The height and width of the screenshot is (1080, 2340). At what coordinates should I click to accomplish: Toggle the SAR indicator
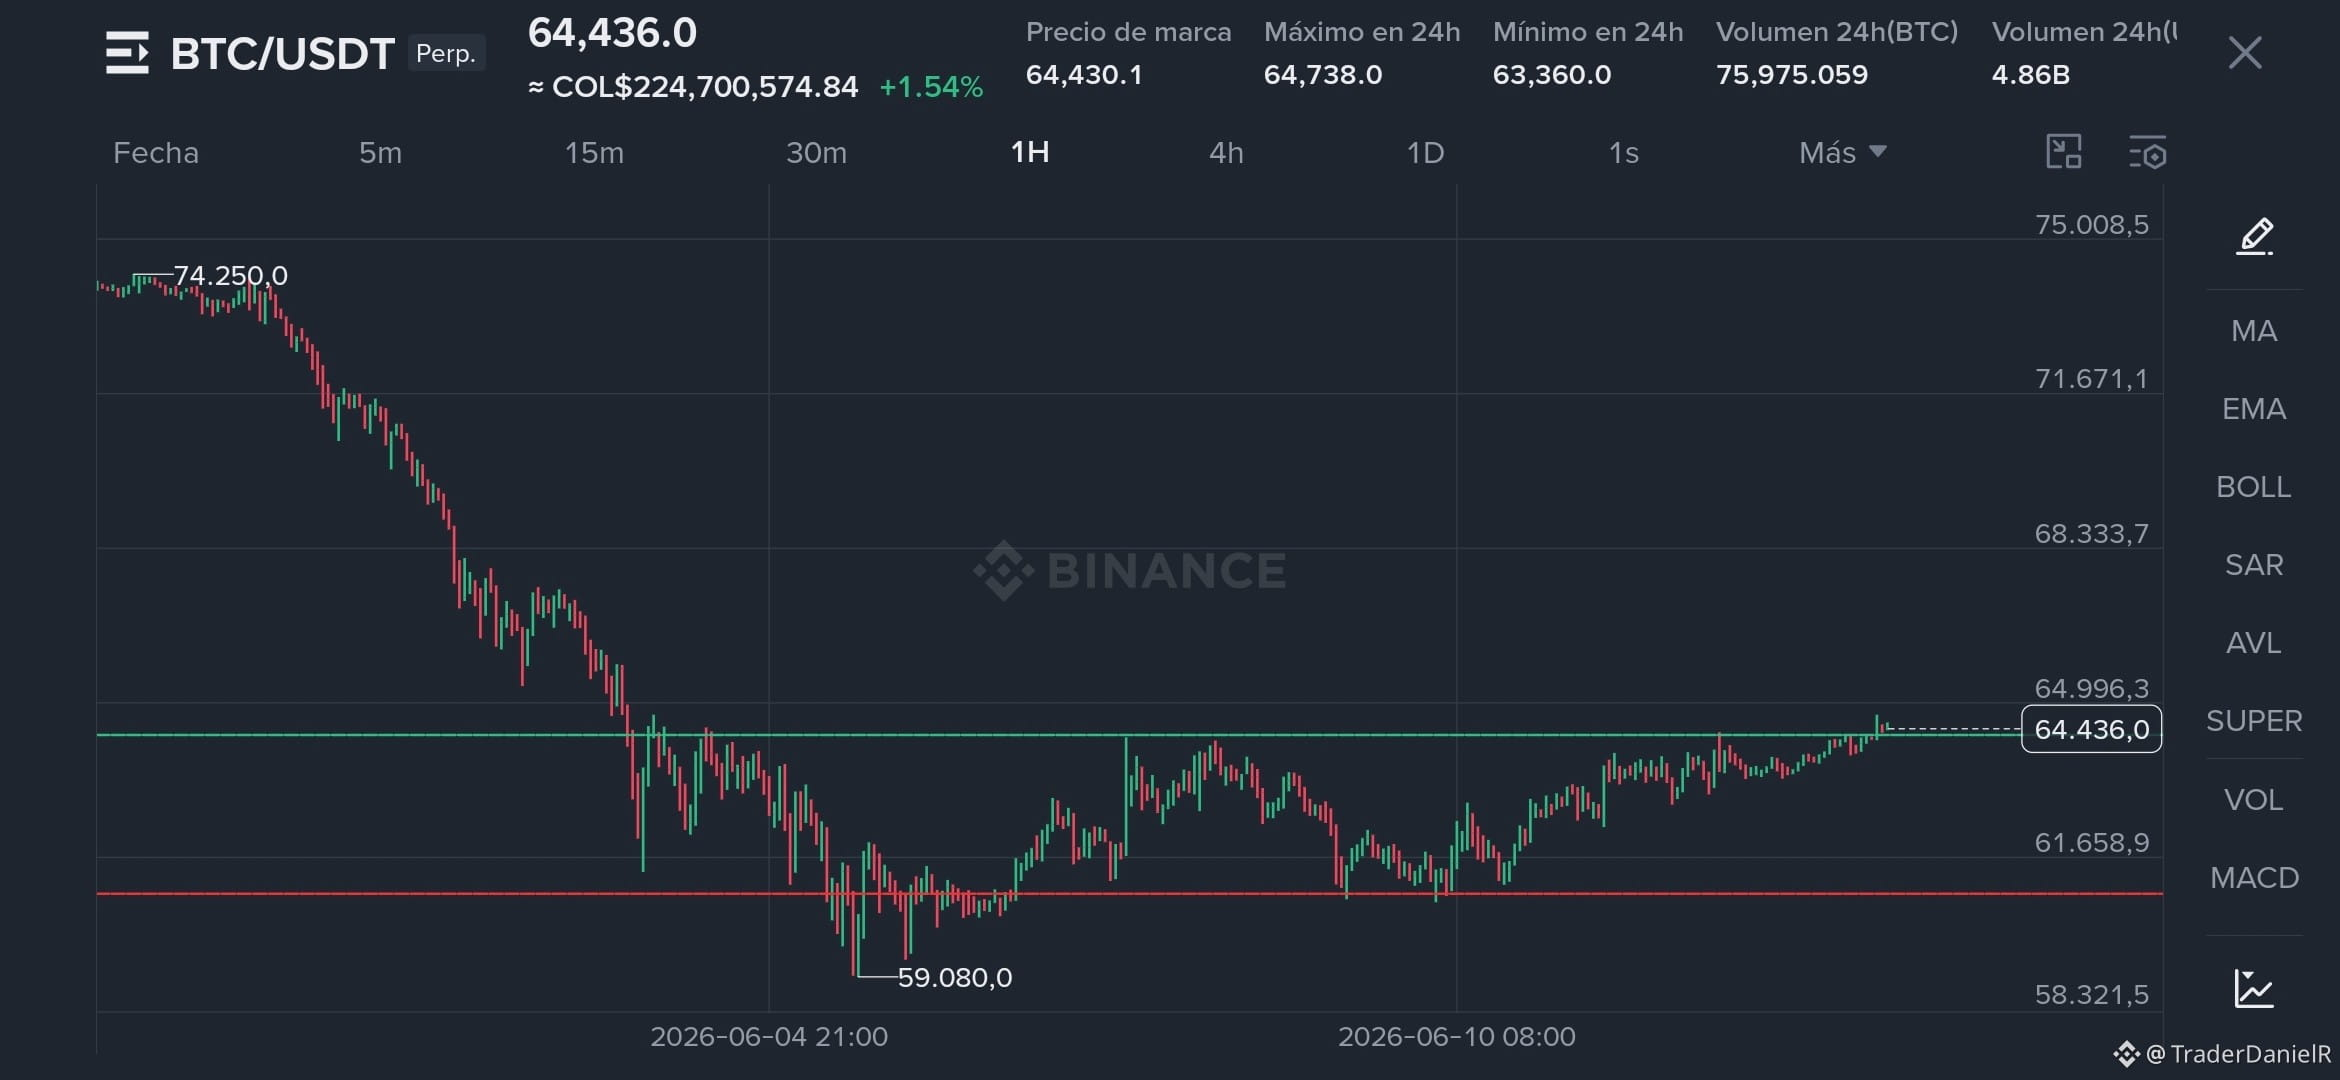click(x=2254, y=565)
